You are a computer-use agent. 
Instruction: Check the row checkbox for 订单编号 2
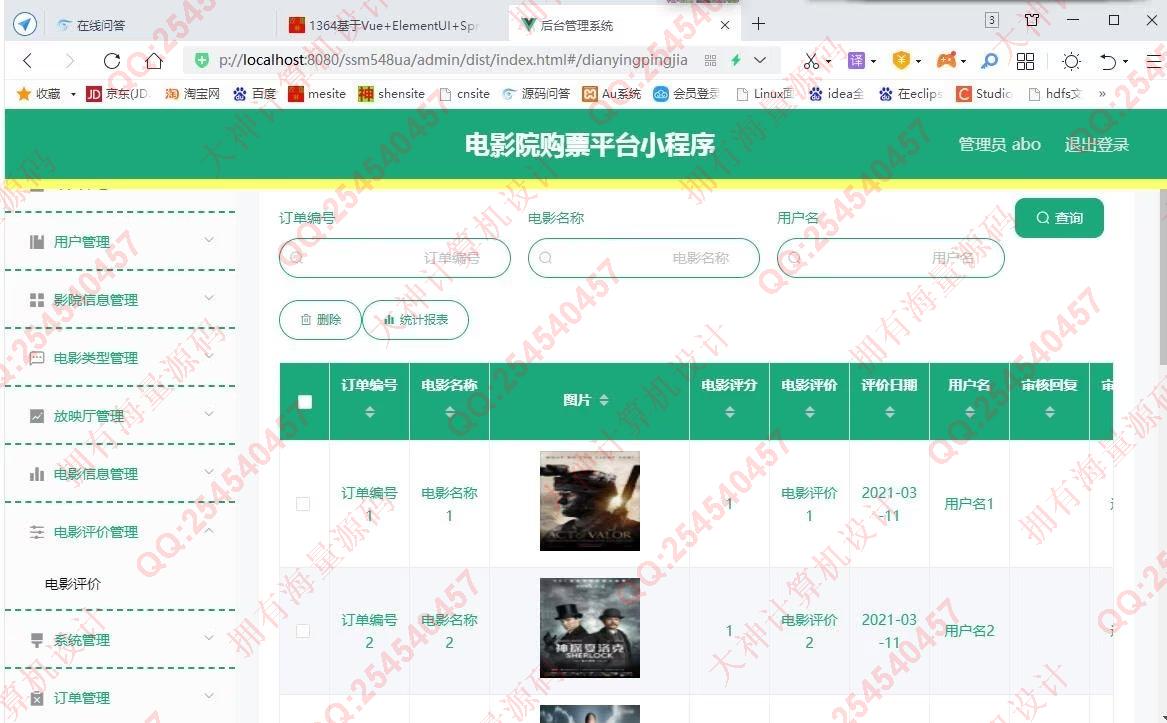[303, 631]
